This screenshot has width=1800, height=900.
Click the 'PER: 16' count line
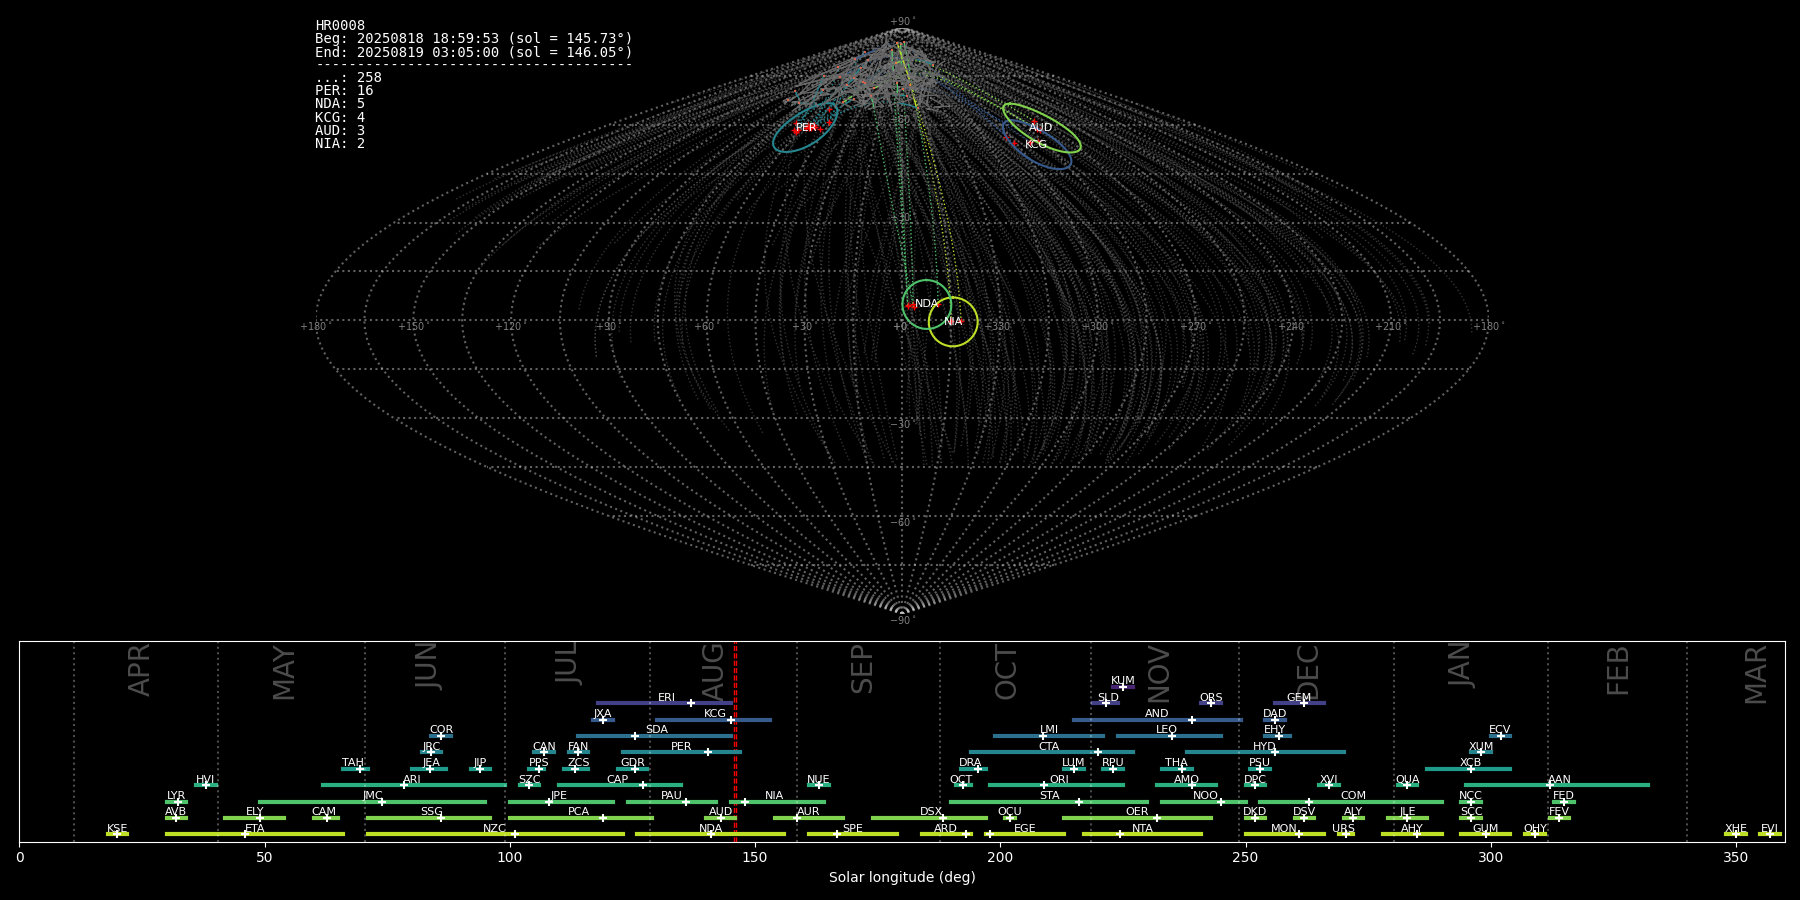click(x=344, y=91)
